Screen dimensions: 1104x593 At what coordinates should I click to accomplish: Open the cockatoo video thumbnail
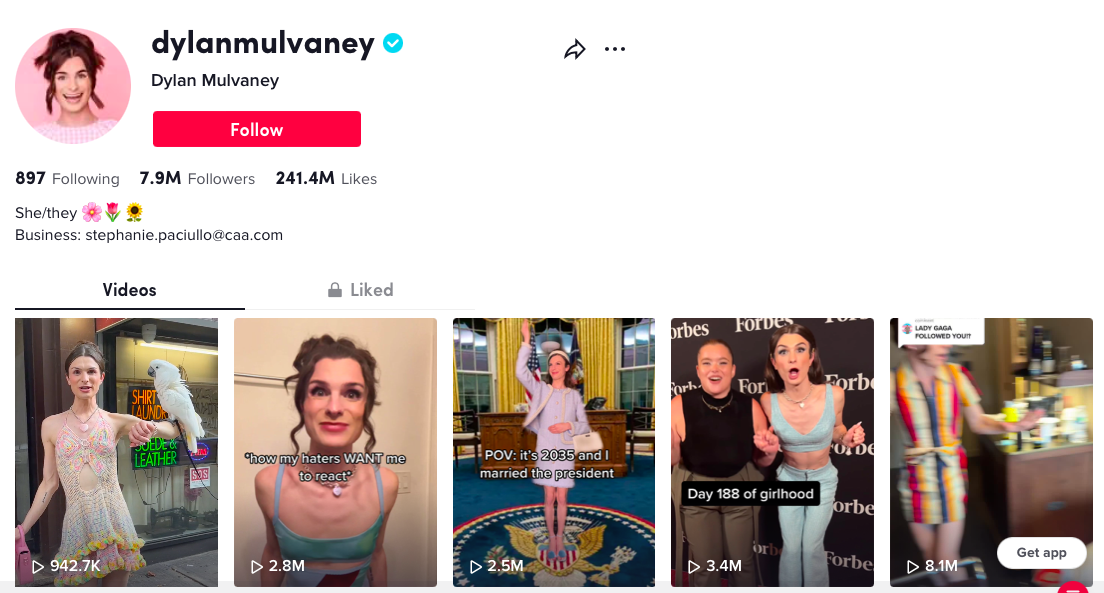tap(117, 452)
